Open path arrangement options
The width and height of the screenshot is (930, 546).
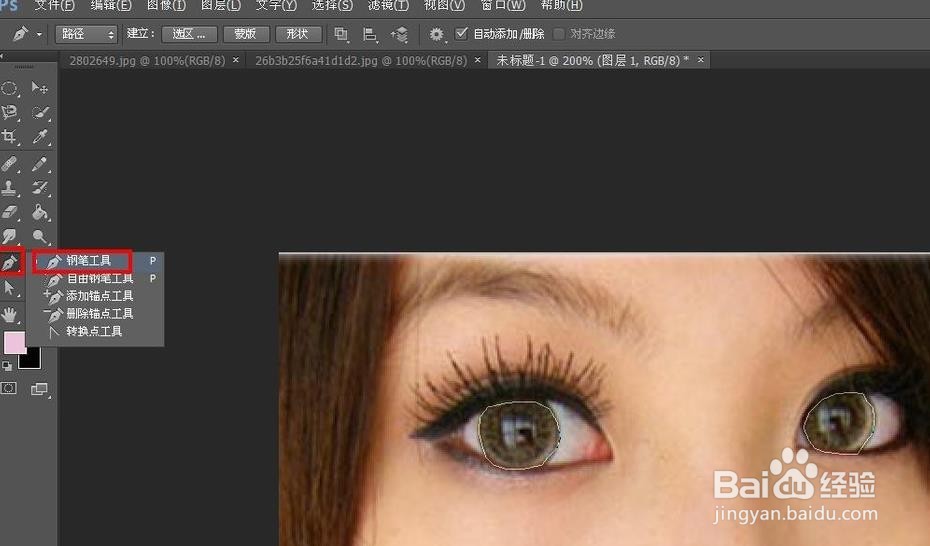tap(399, 34)
